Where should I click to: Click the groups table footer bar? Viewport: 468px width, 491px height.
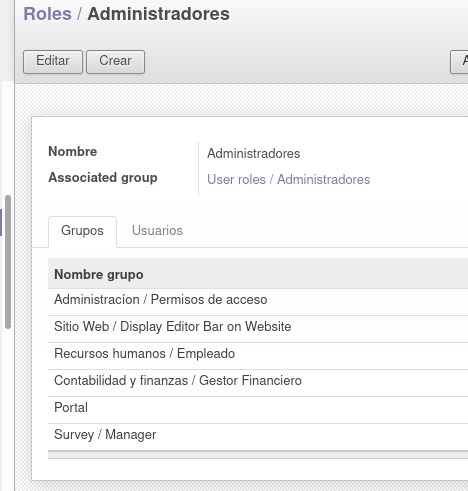coord(258,455)
